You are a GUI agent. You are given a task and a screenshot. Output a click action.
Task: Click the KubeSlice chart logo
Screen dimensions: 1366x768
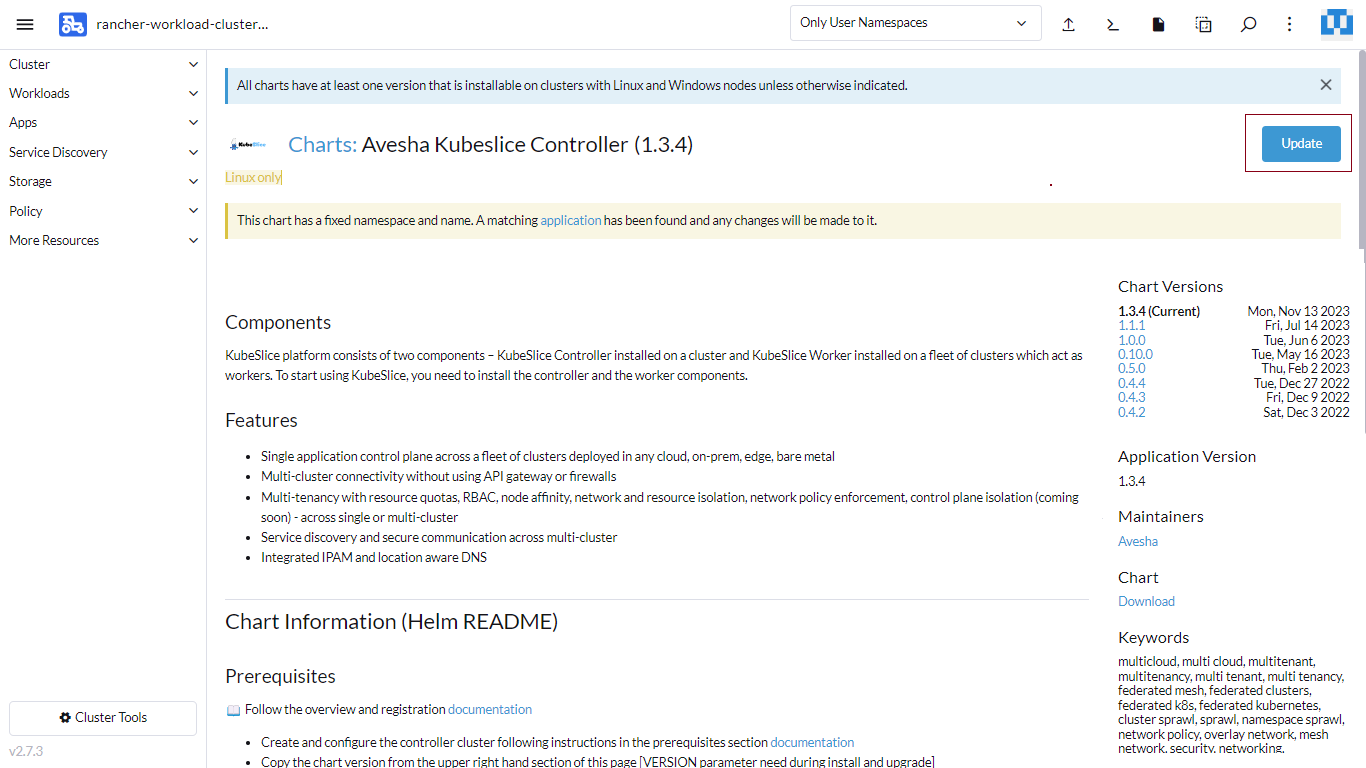(247, 145)
